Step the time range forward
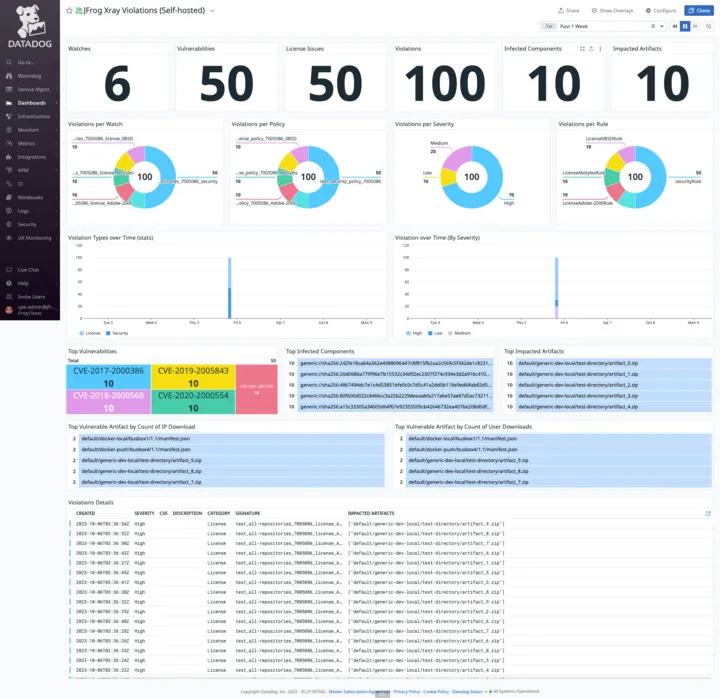The width and height of the screenshot is (720, 698). pos(695,26)
